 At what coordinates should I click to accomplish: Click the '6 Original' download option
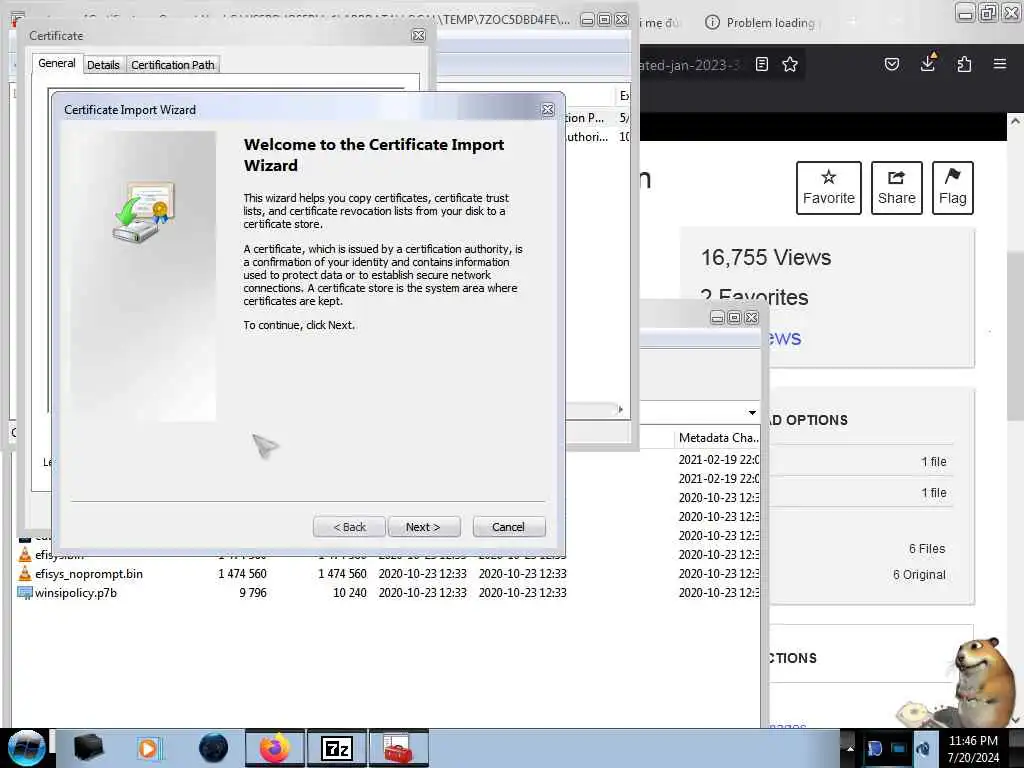919,575
